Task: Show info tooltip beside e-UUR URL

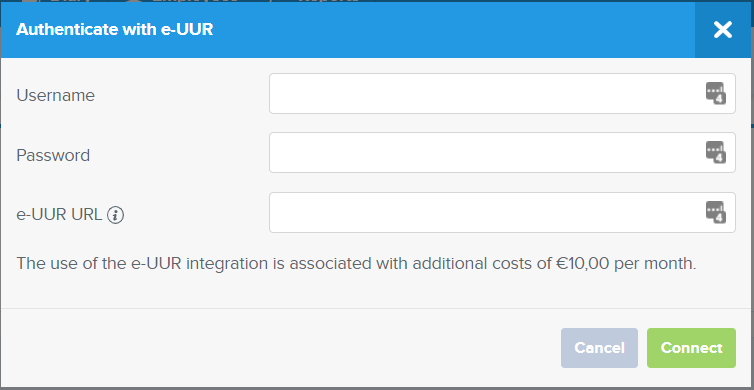Action: tap(115, 215)
